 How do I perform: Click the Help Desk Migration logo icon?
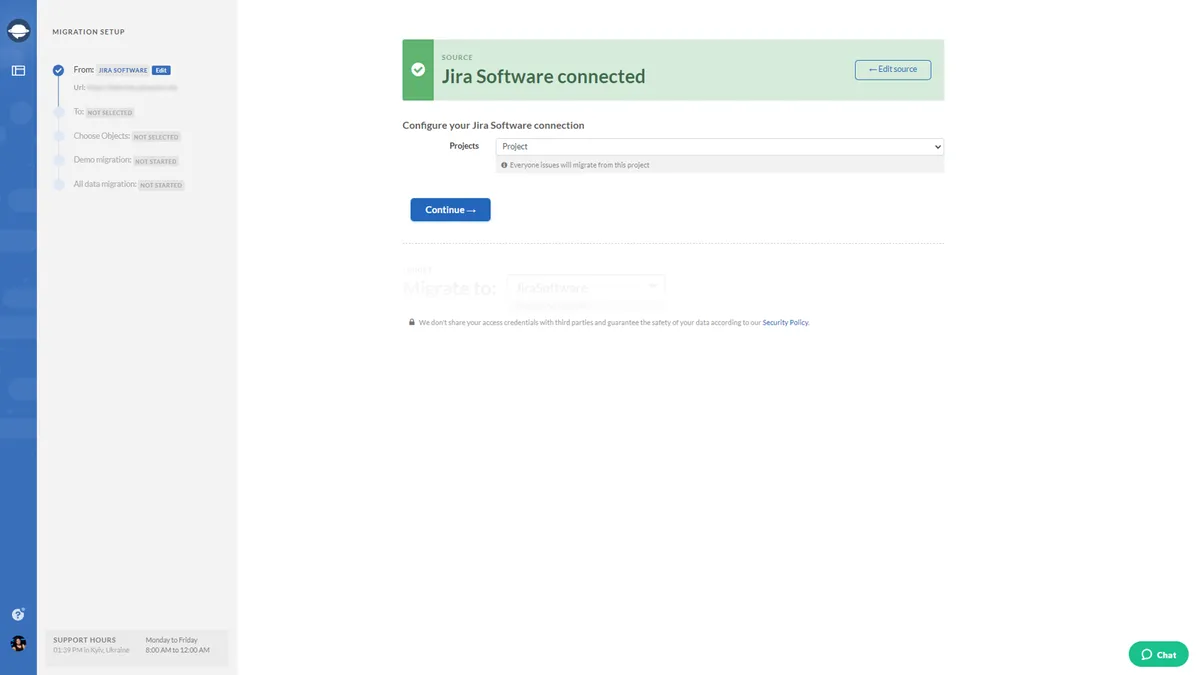pyautogui.click(x=18, y=32)
